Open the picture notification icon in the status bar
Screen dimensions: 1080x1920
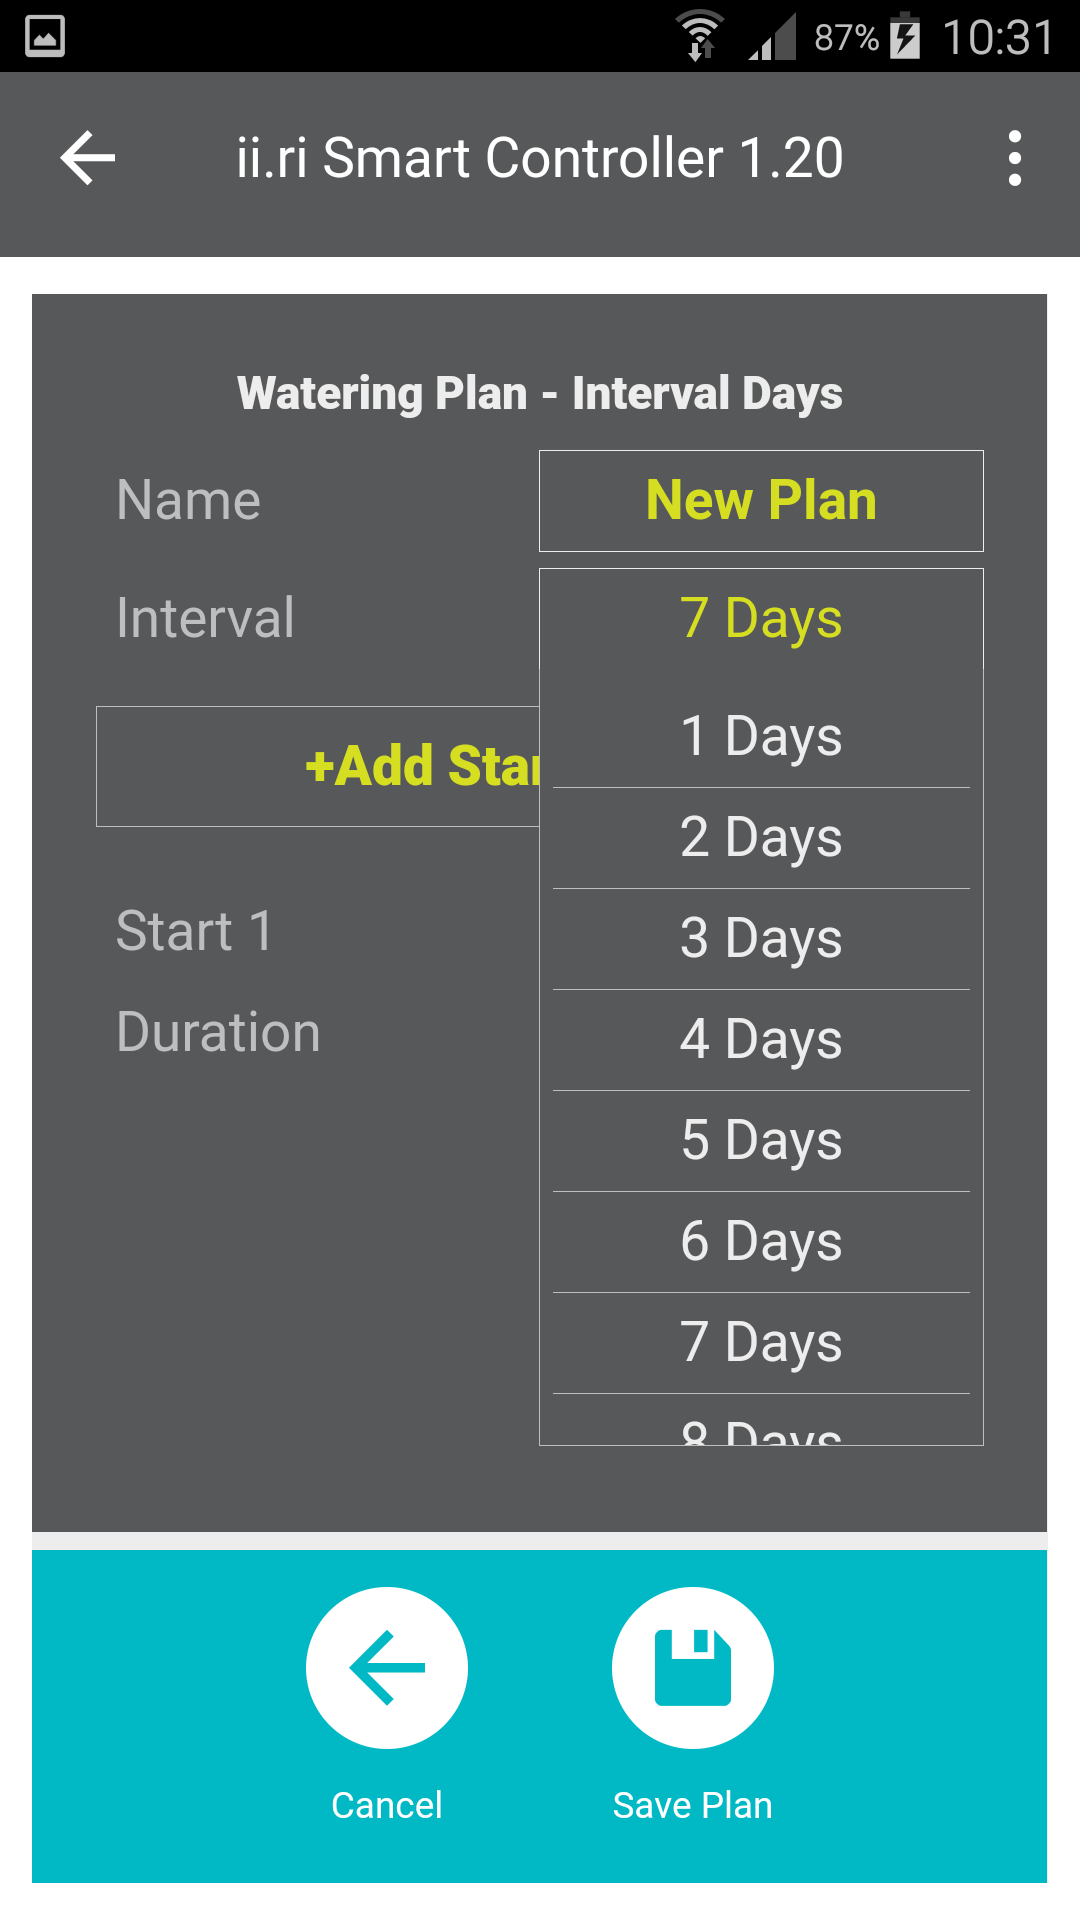point(45,36)
